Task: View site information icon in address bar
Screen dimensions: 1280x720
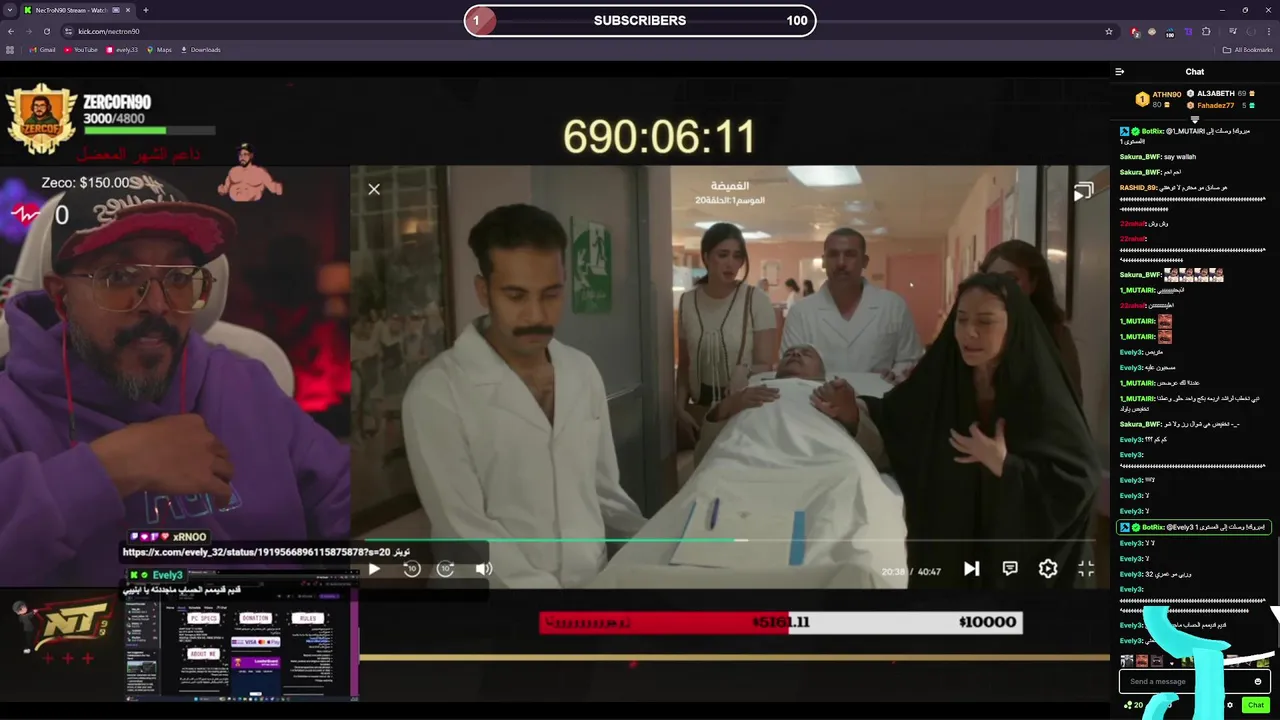Action: coord(68,31)
